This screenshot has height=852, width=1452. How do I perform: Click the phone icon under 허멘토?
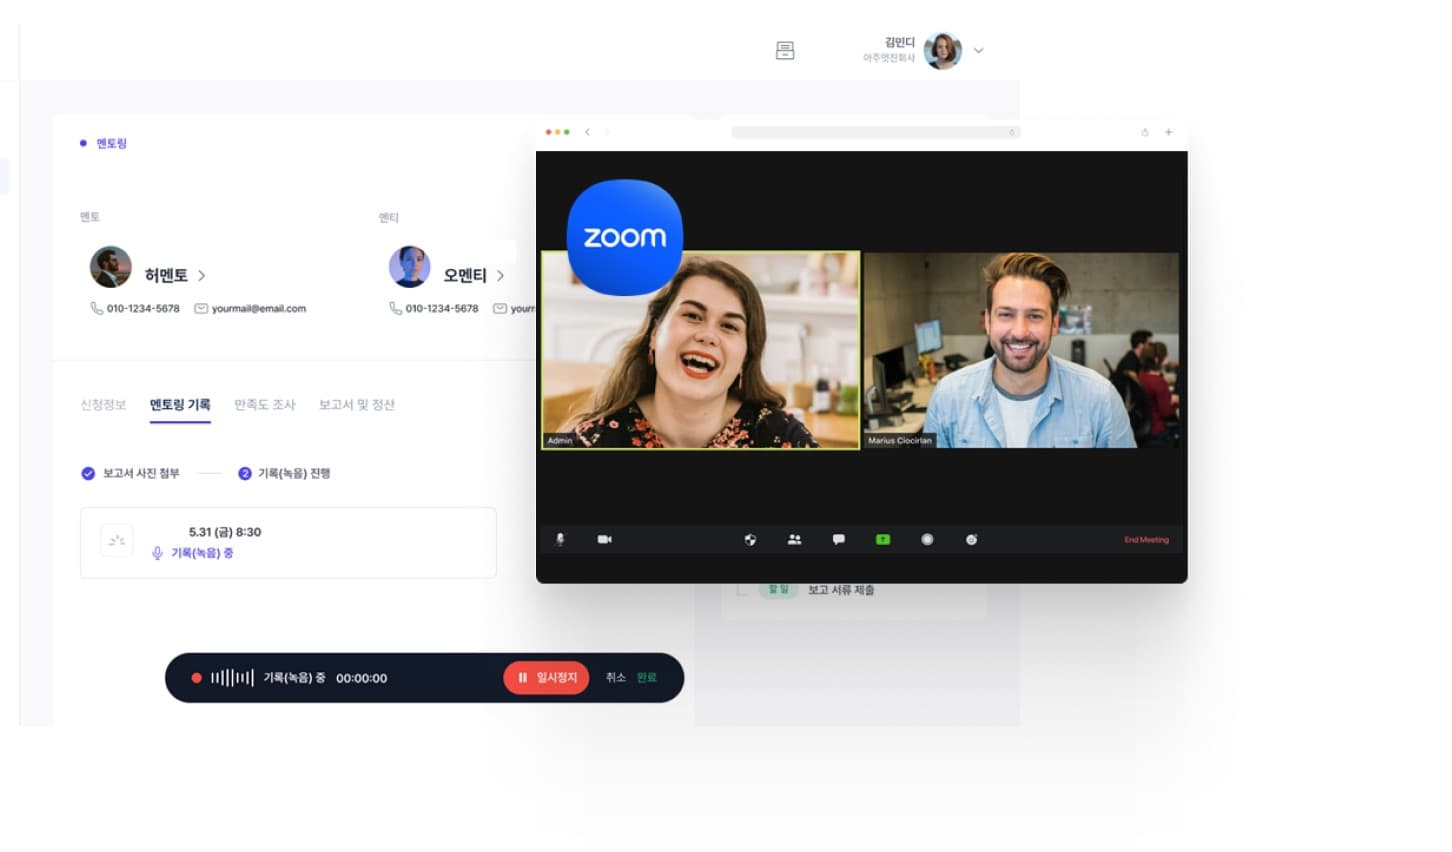[96, 308]
